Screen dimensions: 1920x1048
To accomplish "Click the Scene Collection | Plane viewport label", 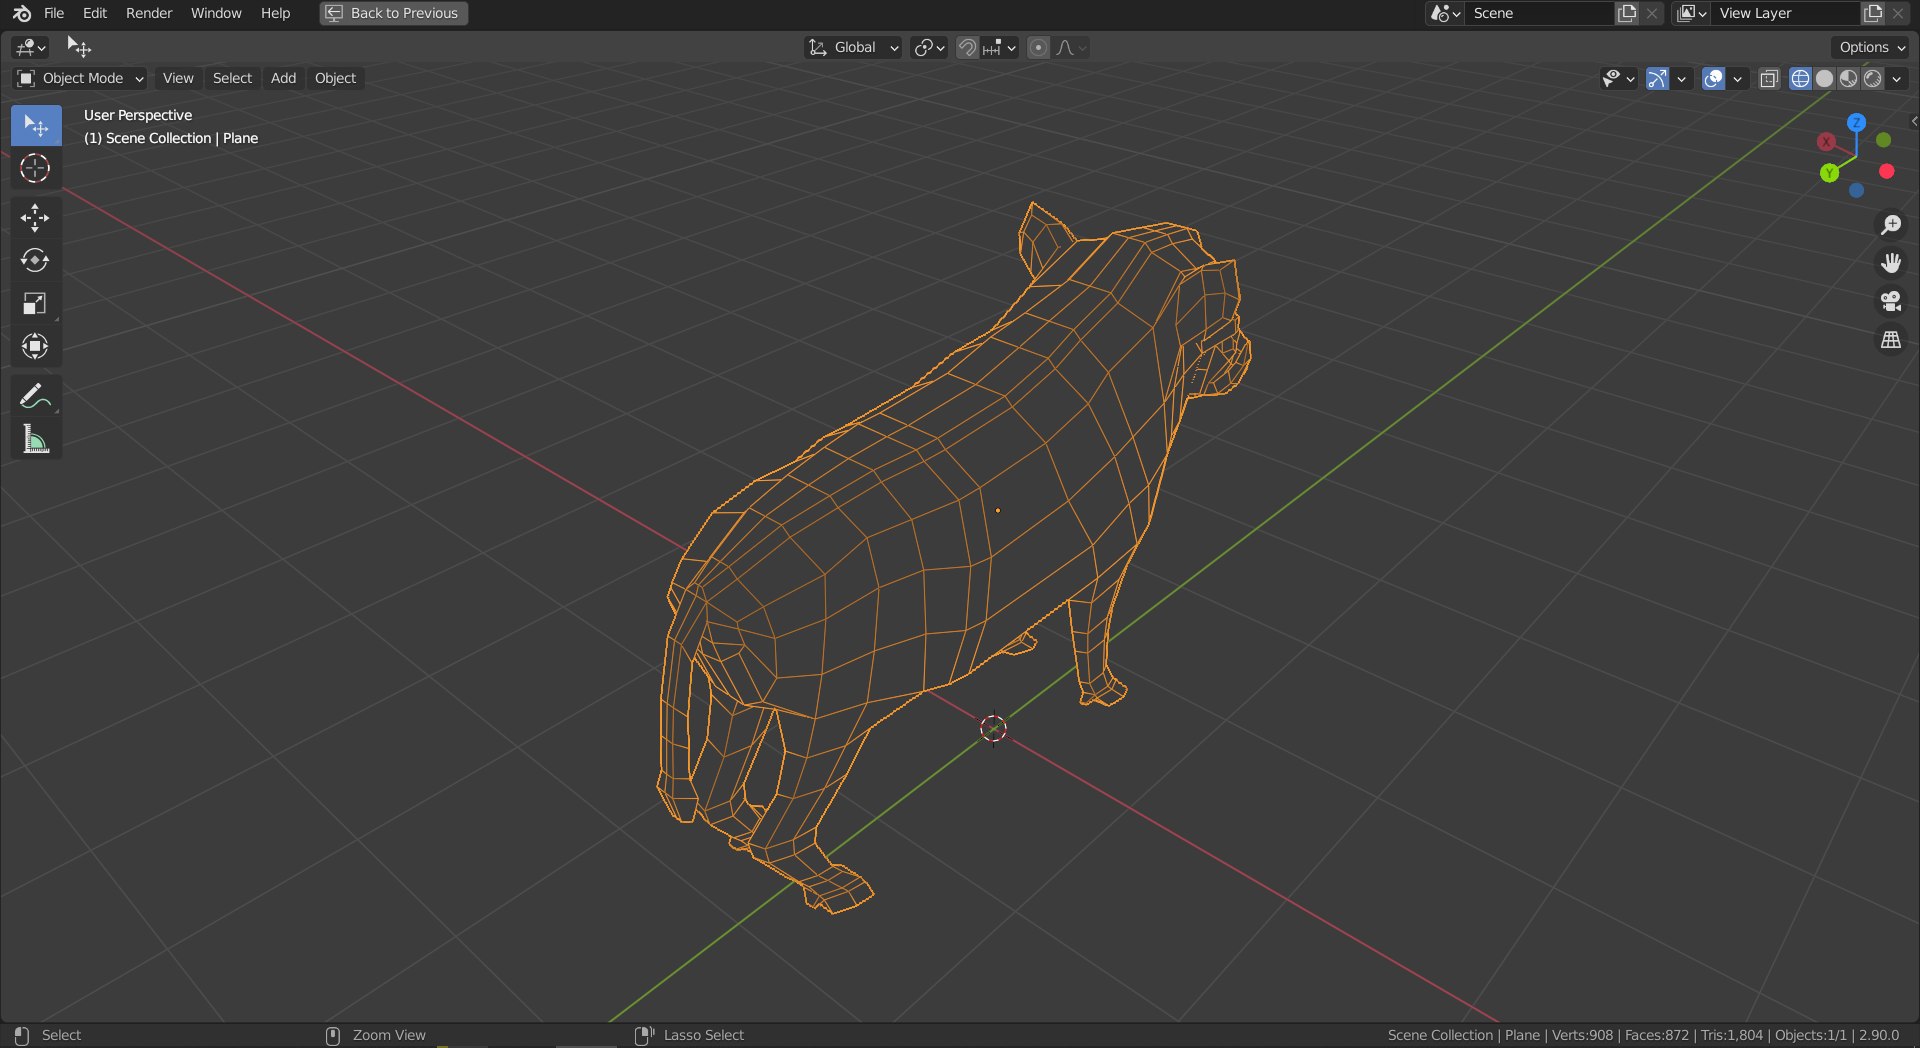I will [171, 138].
